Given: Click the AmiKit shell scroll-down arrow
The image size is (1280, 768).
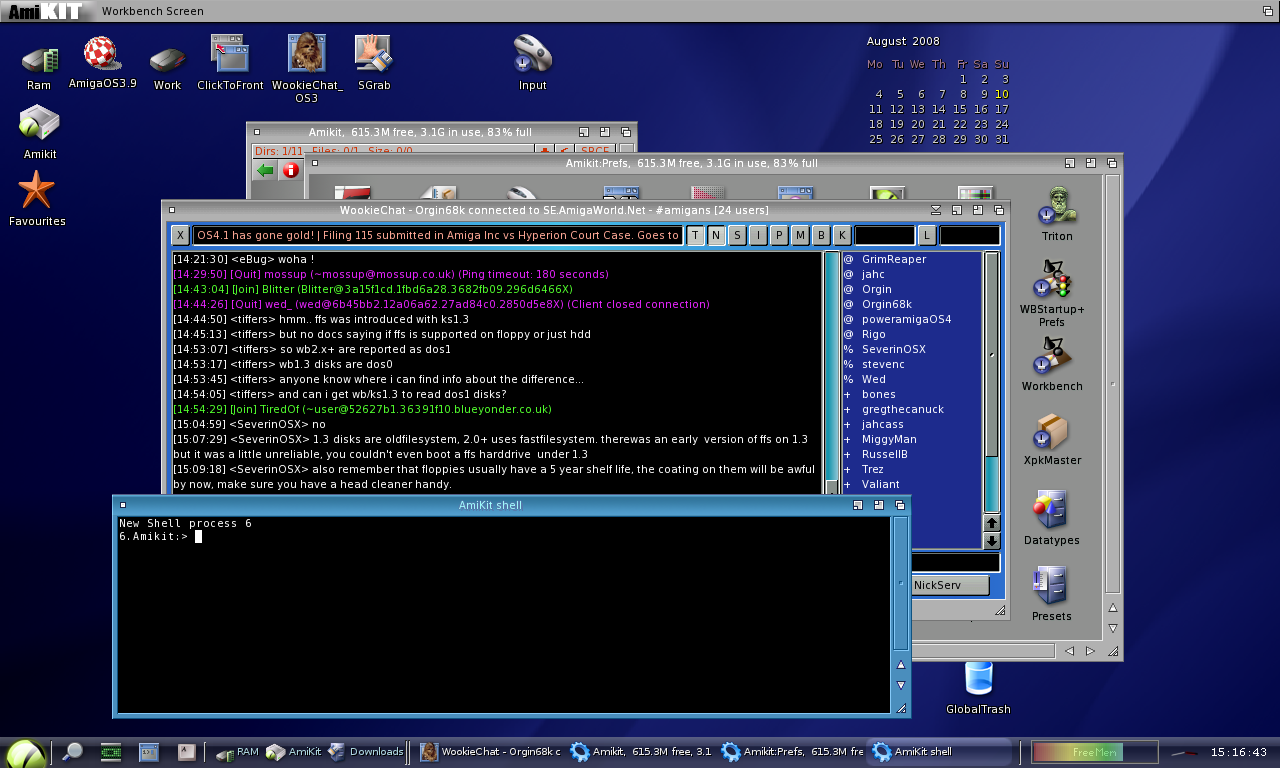Looking at the screenshot, I should (901, 685).
